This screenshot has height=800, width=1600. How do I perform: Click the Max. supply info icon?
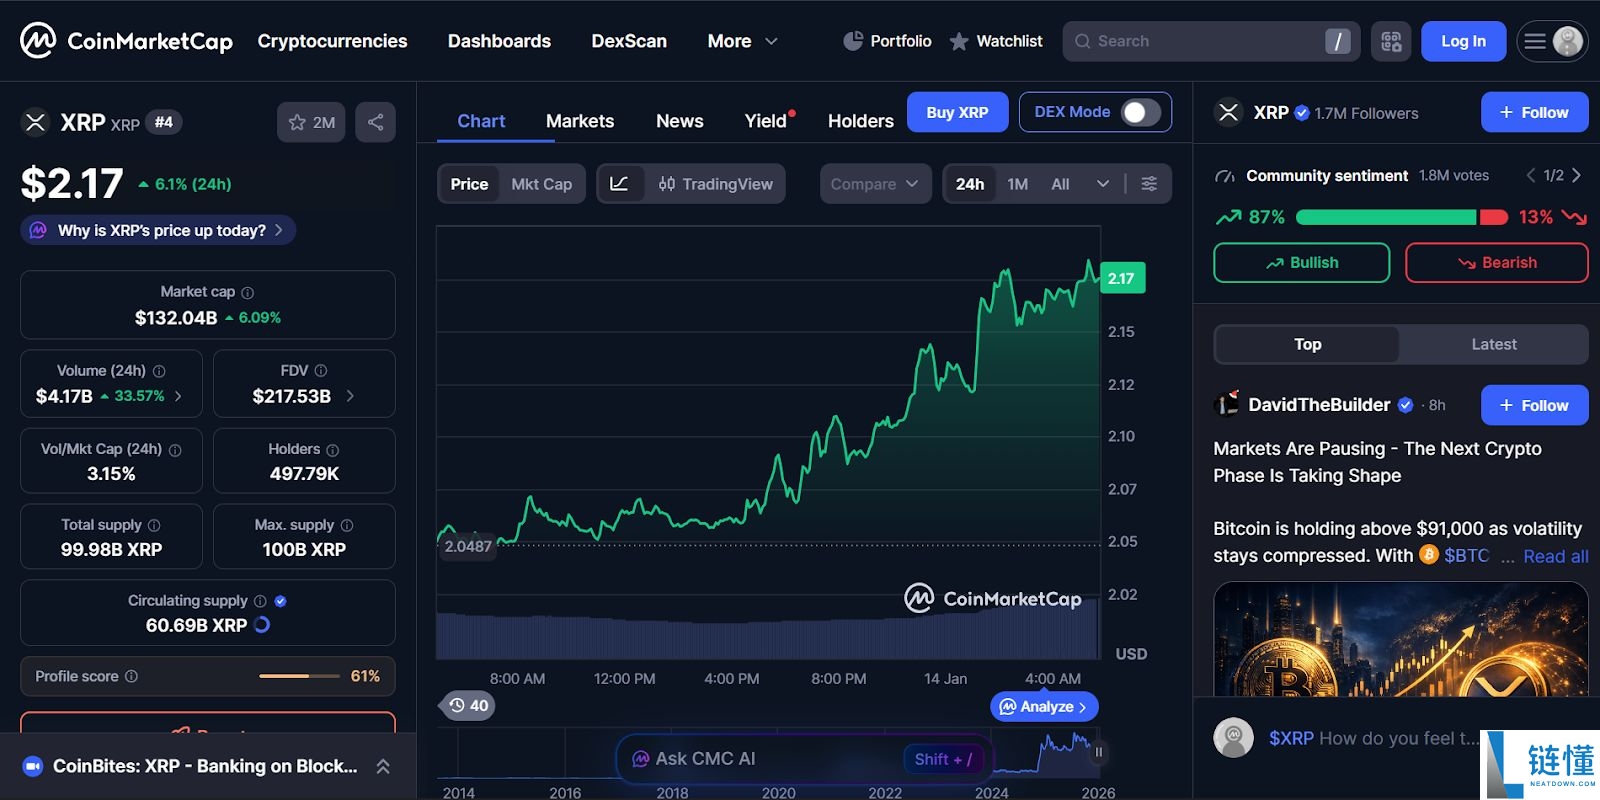[x=347, y=525]
